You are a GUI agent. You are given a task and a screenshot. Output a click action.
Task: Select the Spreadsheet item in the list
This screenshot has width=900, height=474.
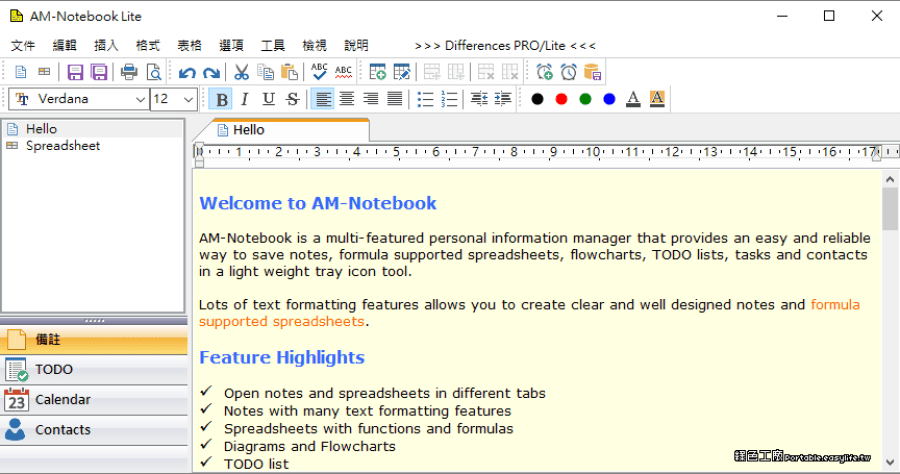(x=92, y=146)
